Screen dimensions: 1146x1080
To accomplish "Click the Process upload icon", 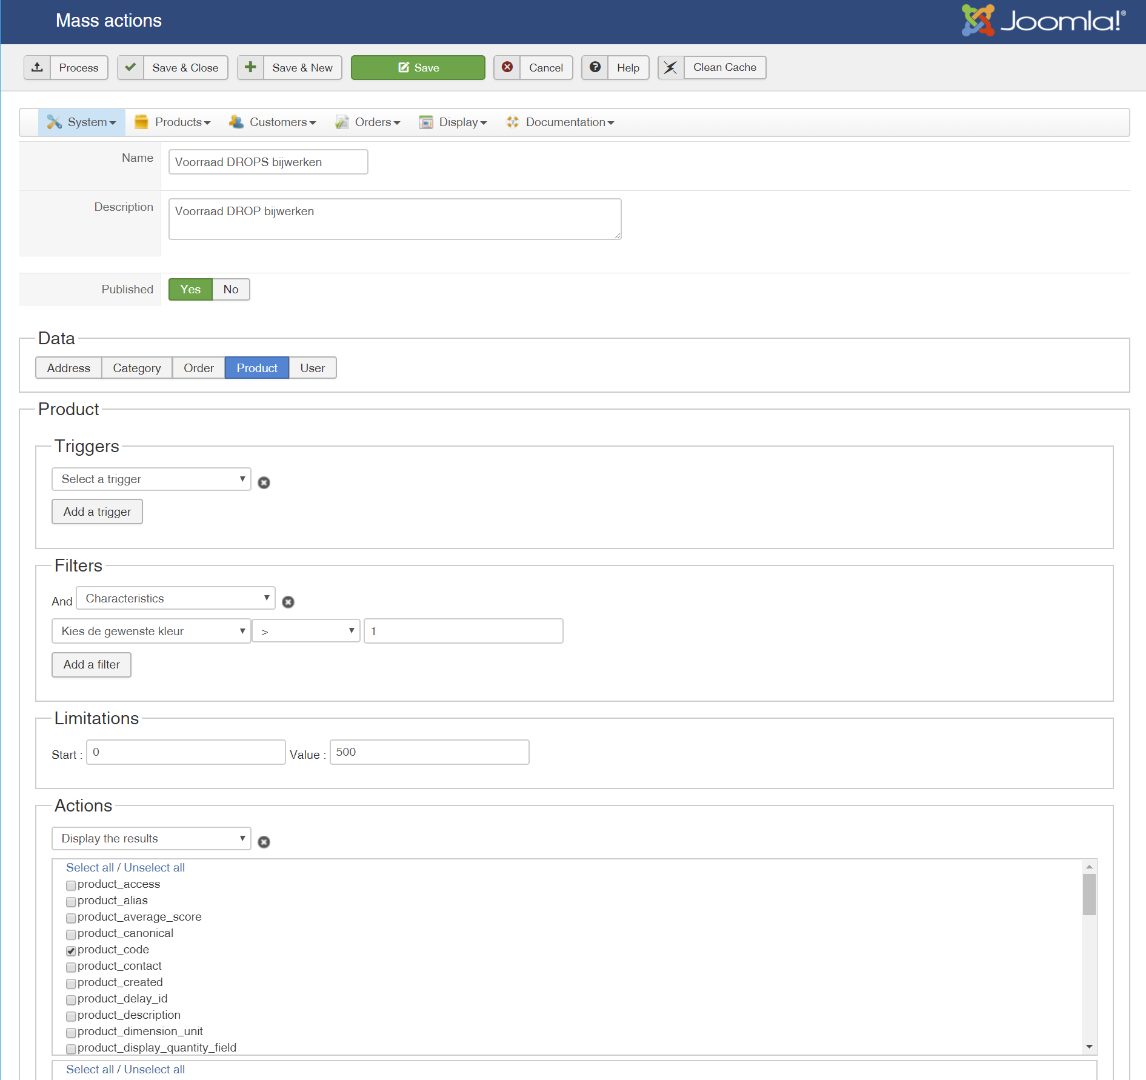I will 37,67.
